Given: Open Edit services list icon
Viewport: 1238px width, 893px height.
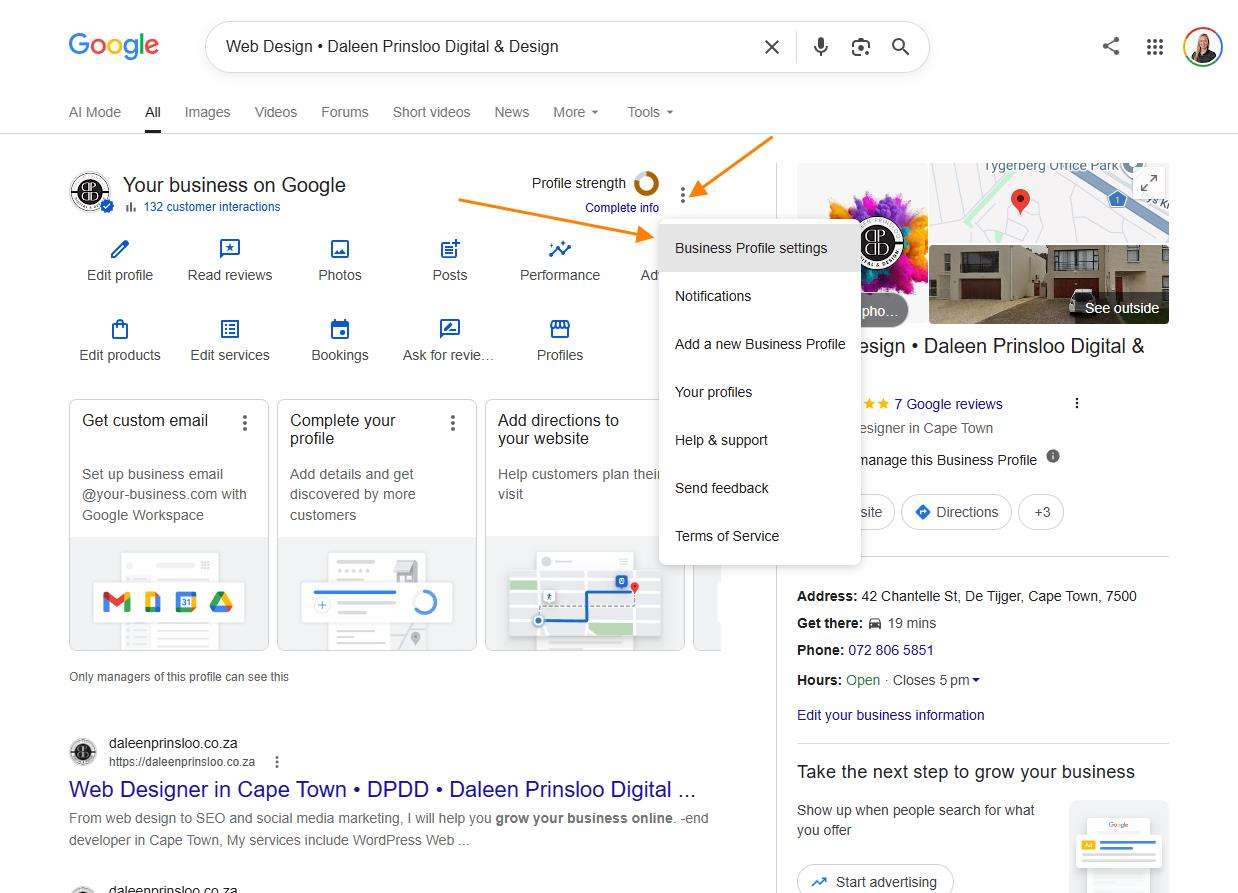Looking at the screenshot, I should pyautogui.click(x=230, y=329).
